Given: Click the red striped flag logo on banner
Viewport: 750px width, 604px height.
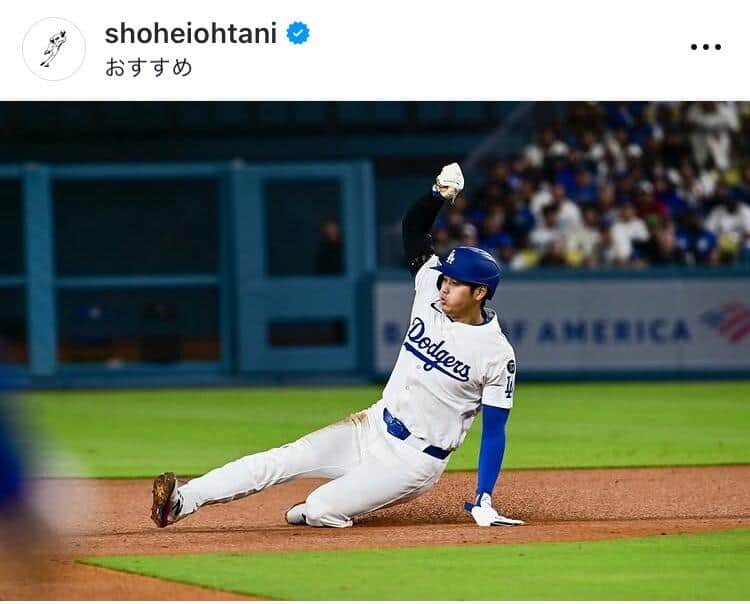Looking at the screenshot, I should tap(726, 321).
